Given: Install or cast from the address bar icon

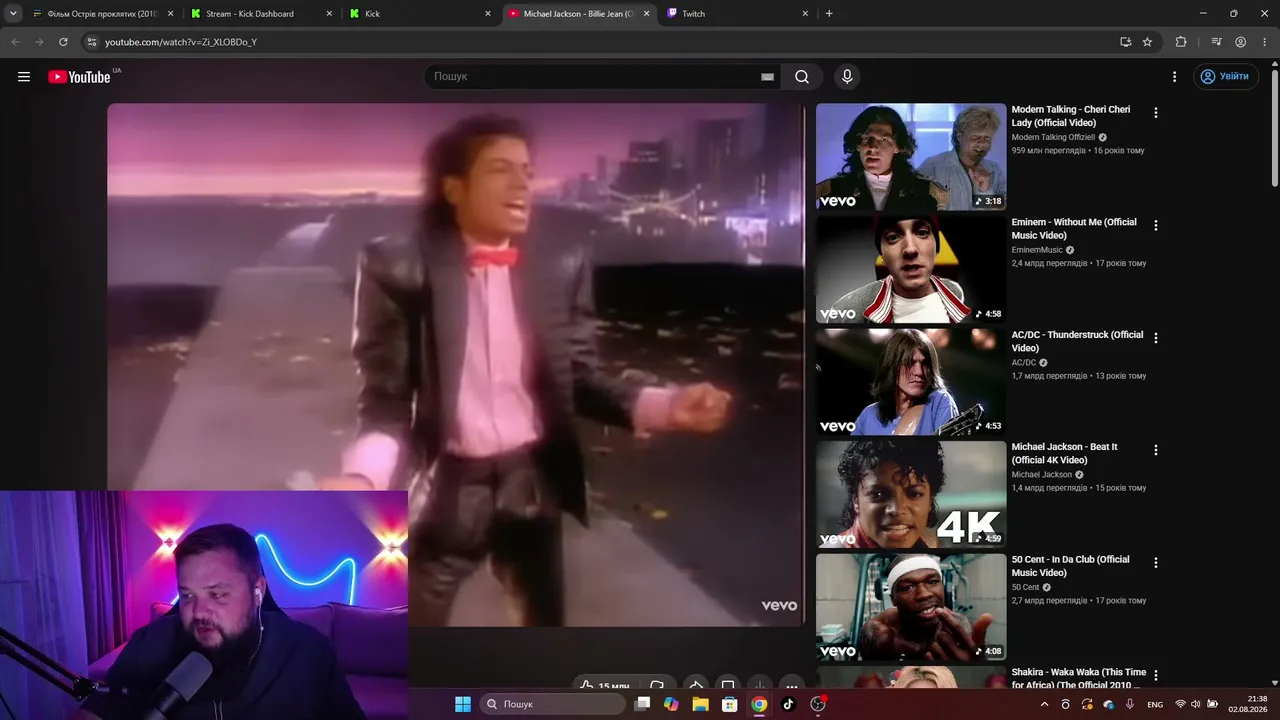Looking at the screenshot, I should point(1125,42).
